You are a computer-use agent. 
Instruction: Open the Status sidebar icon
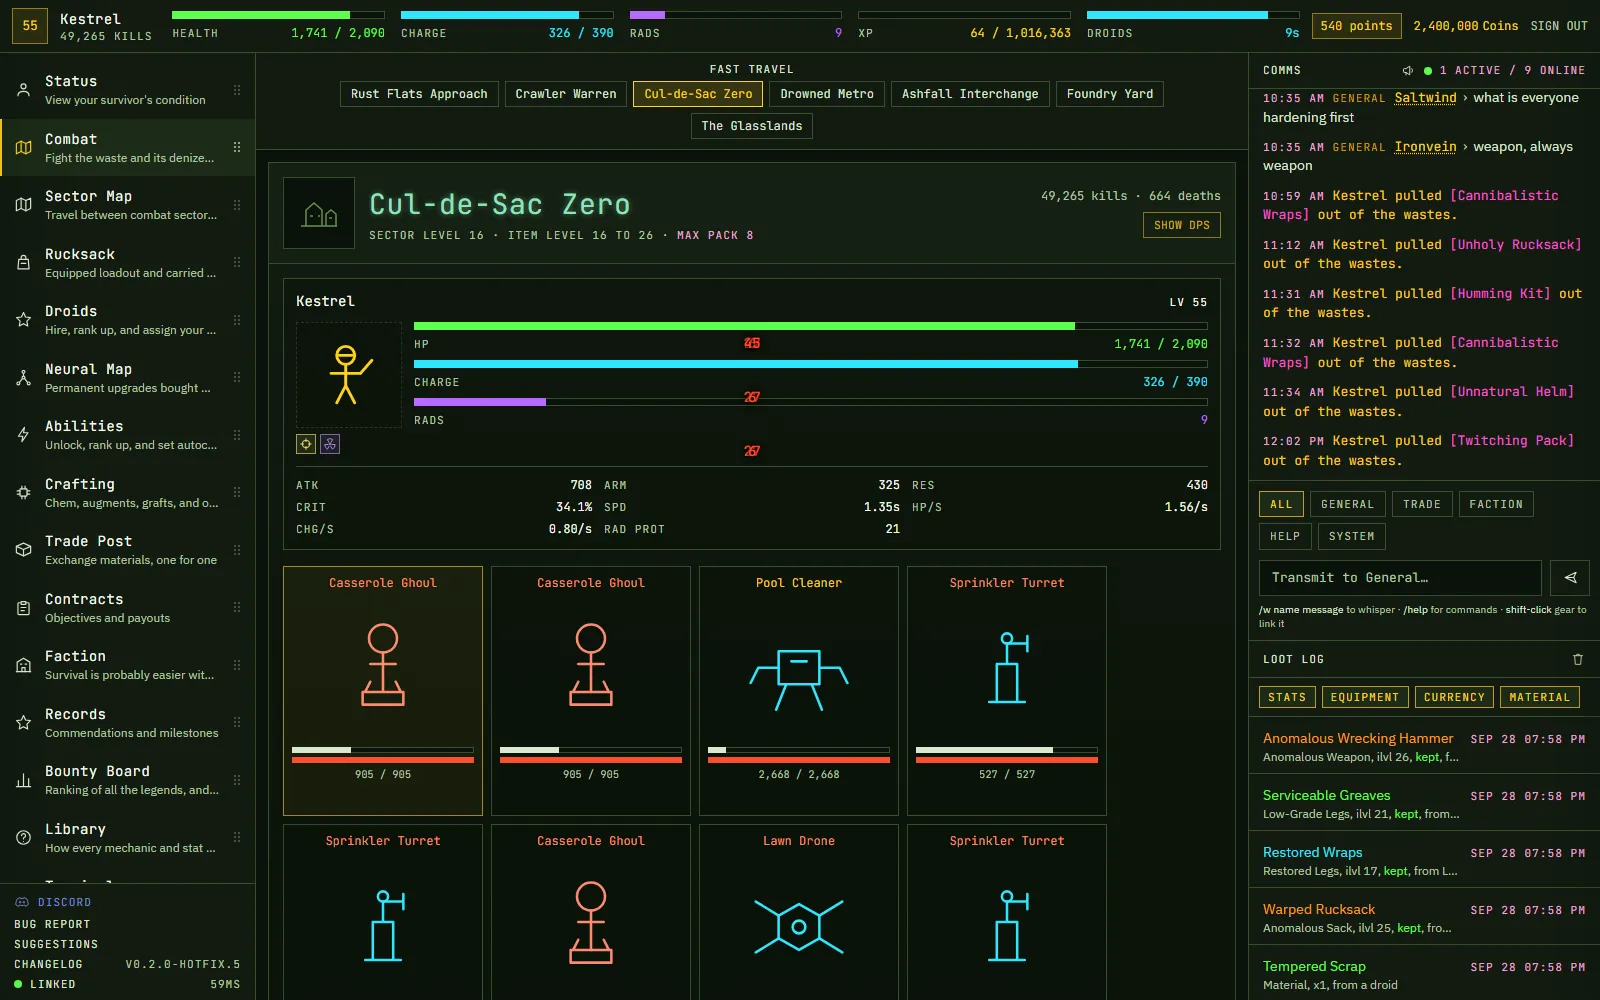(23, 90)
